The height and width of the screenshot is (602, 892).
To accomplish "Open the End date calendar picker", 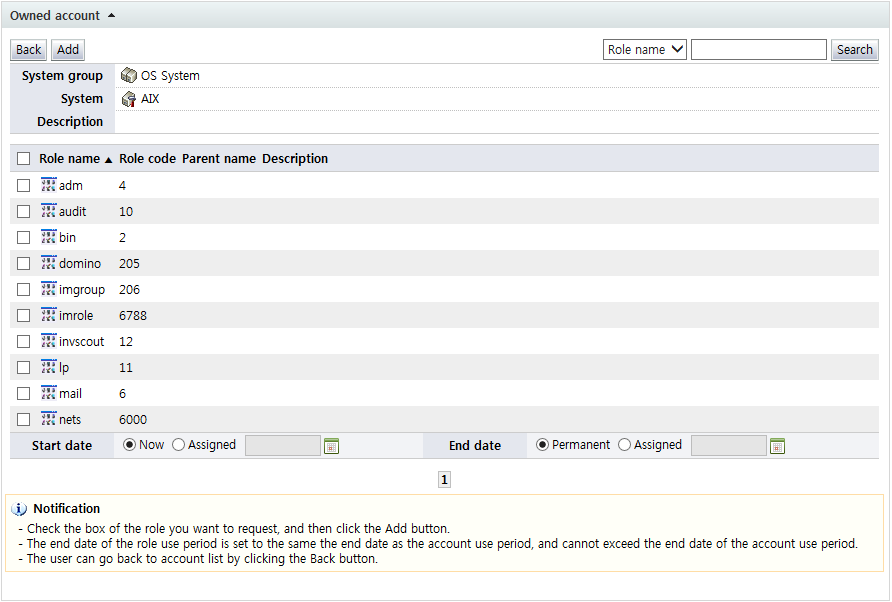I will (x=777, y=446).
